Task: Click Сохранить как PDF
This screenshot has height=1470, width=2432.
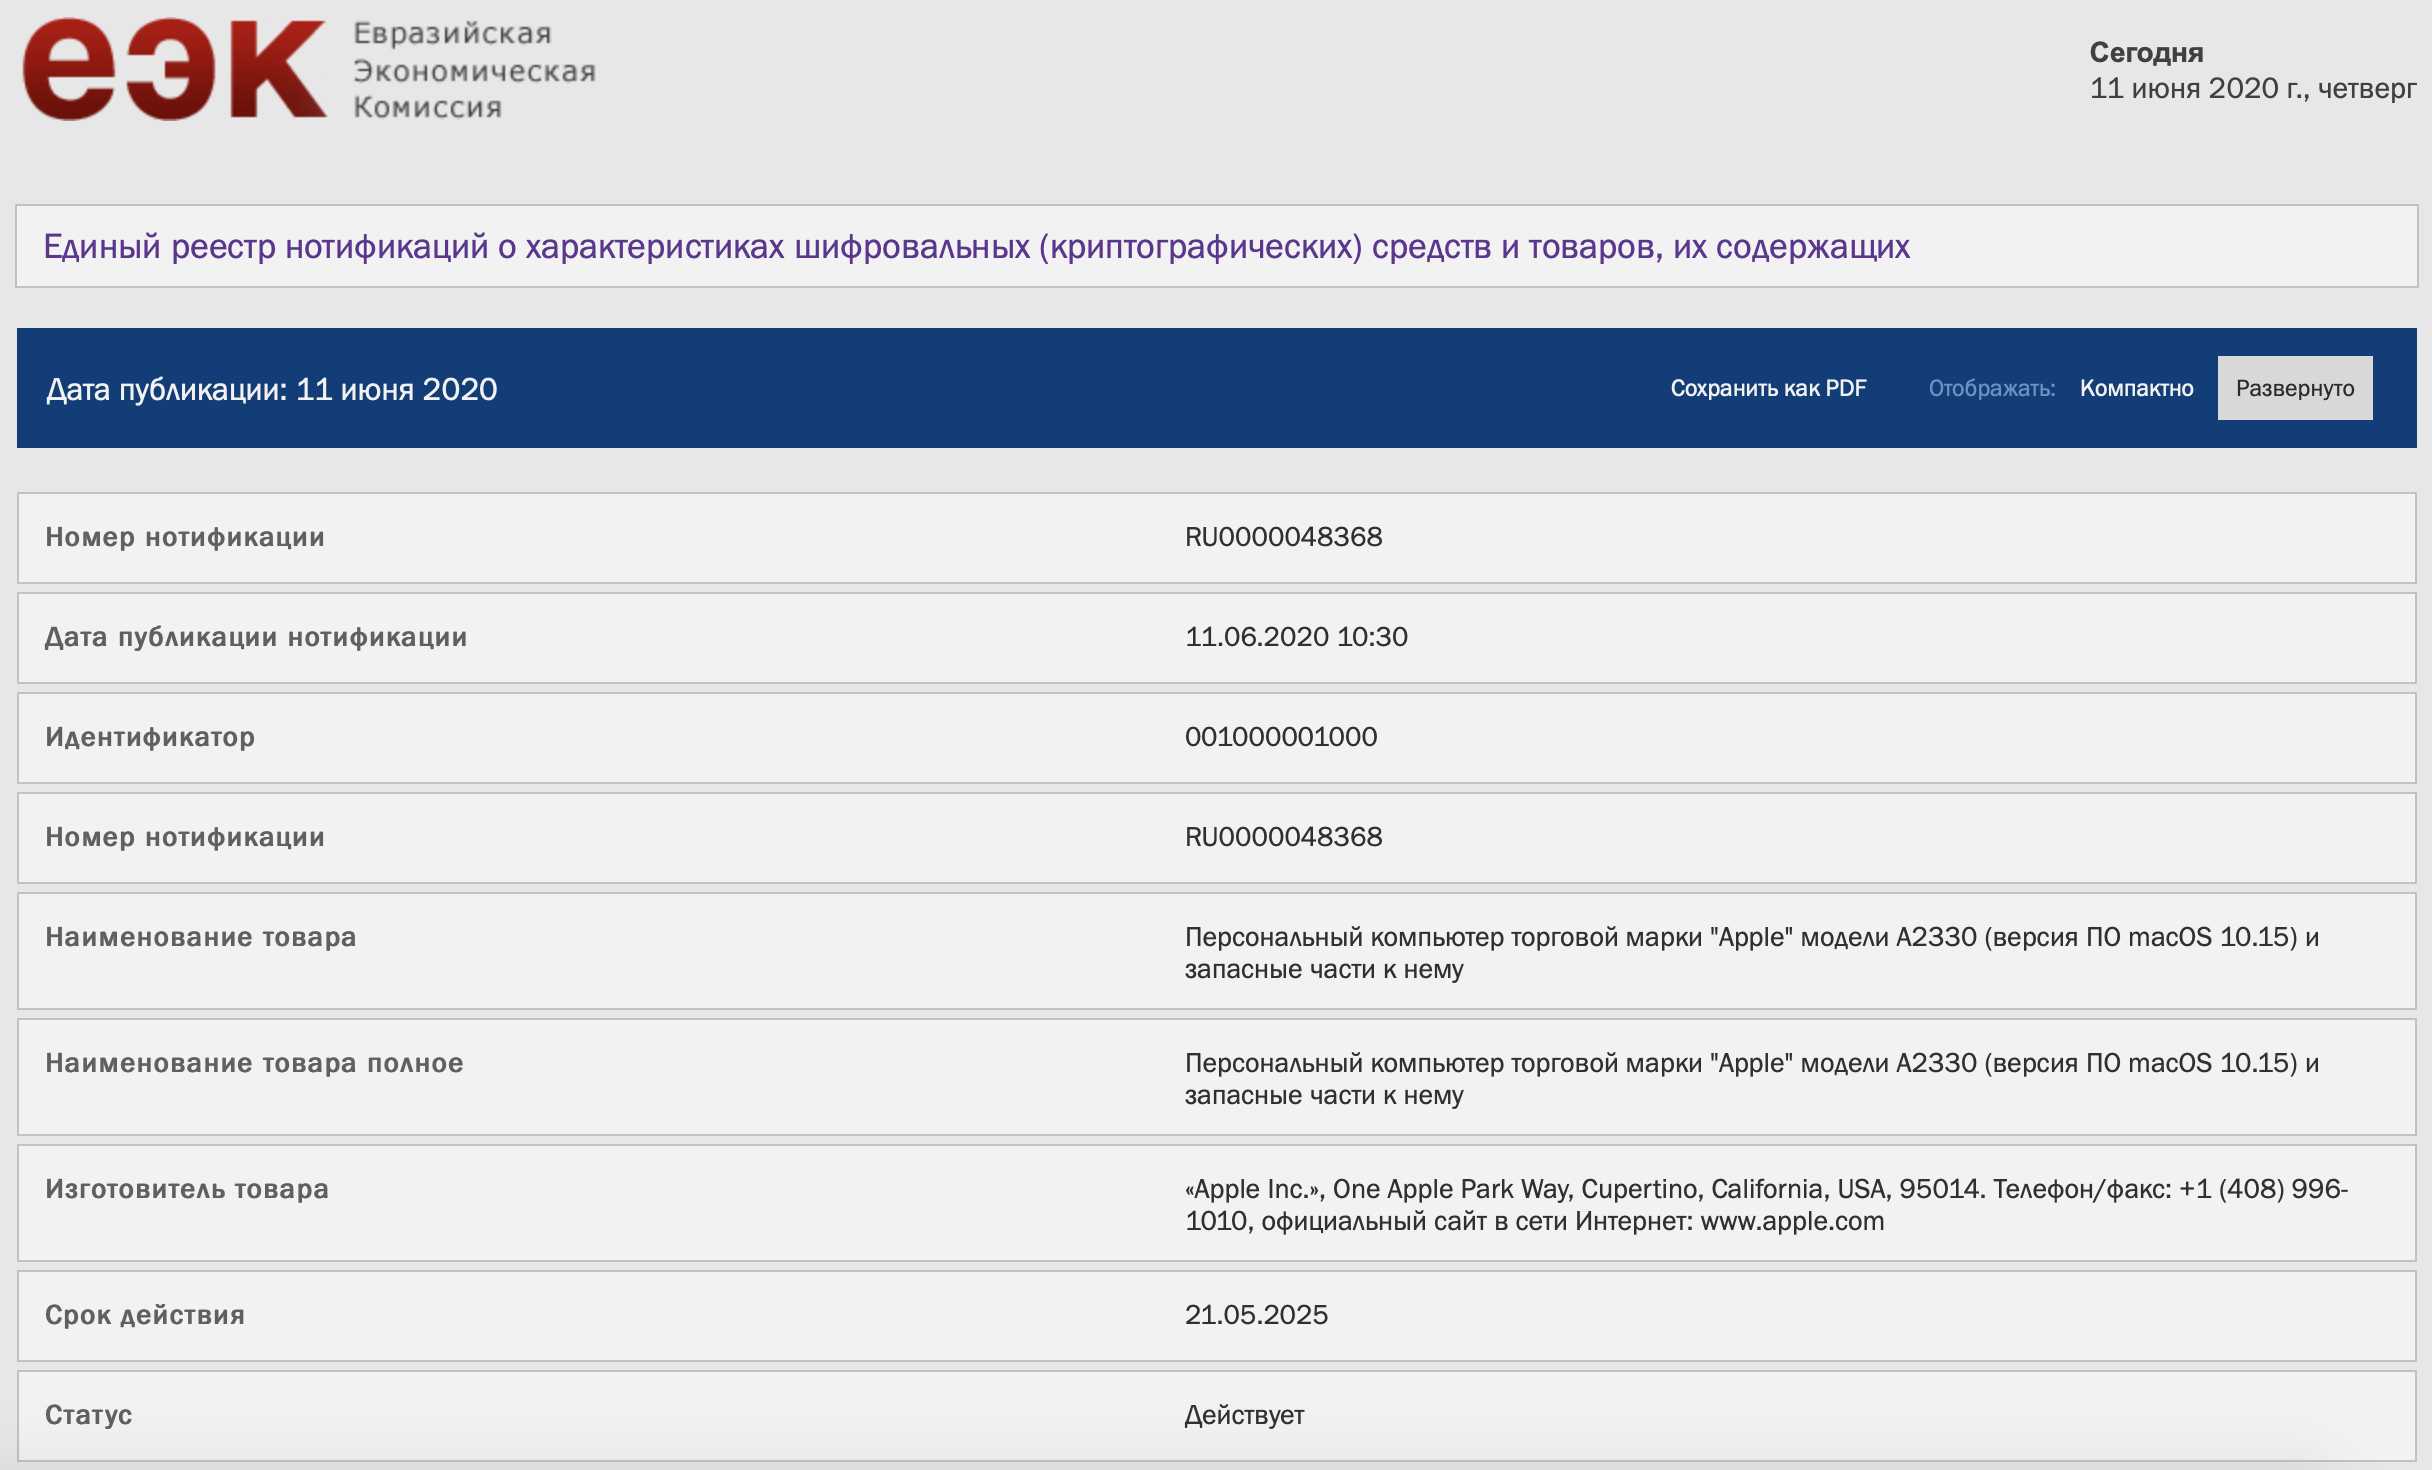Action: coord(1767,388)
